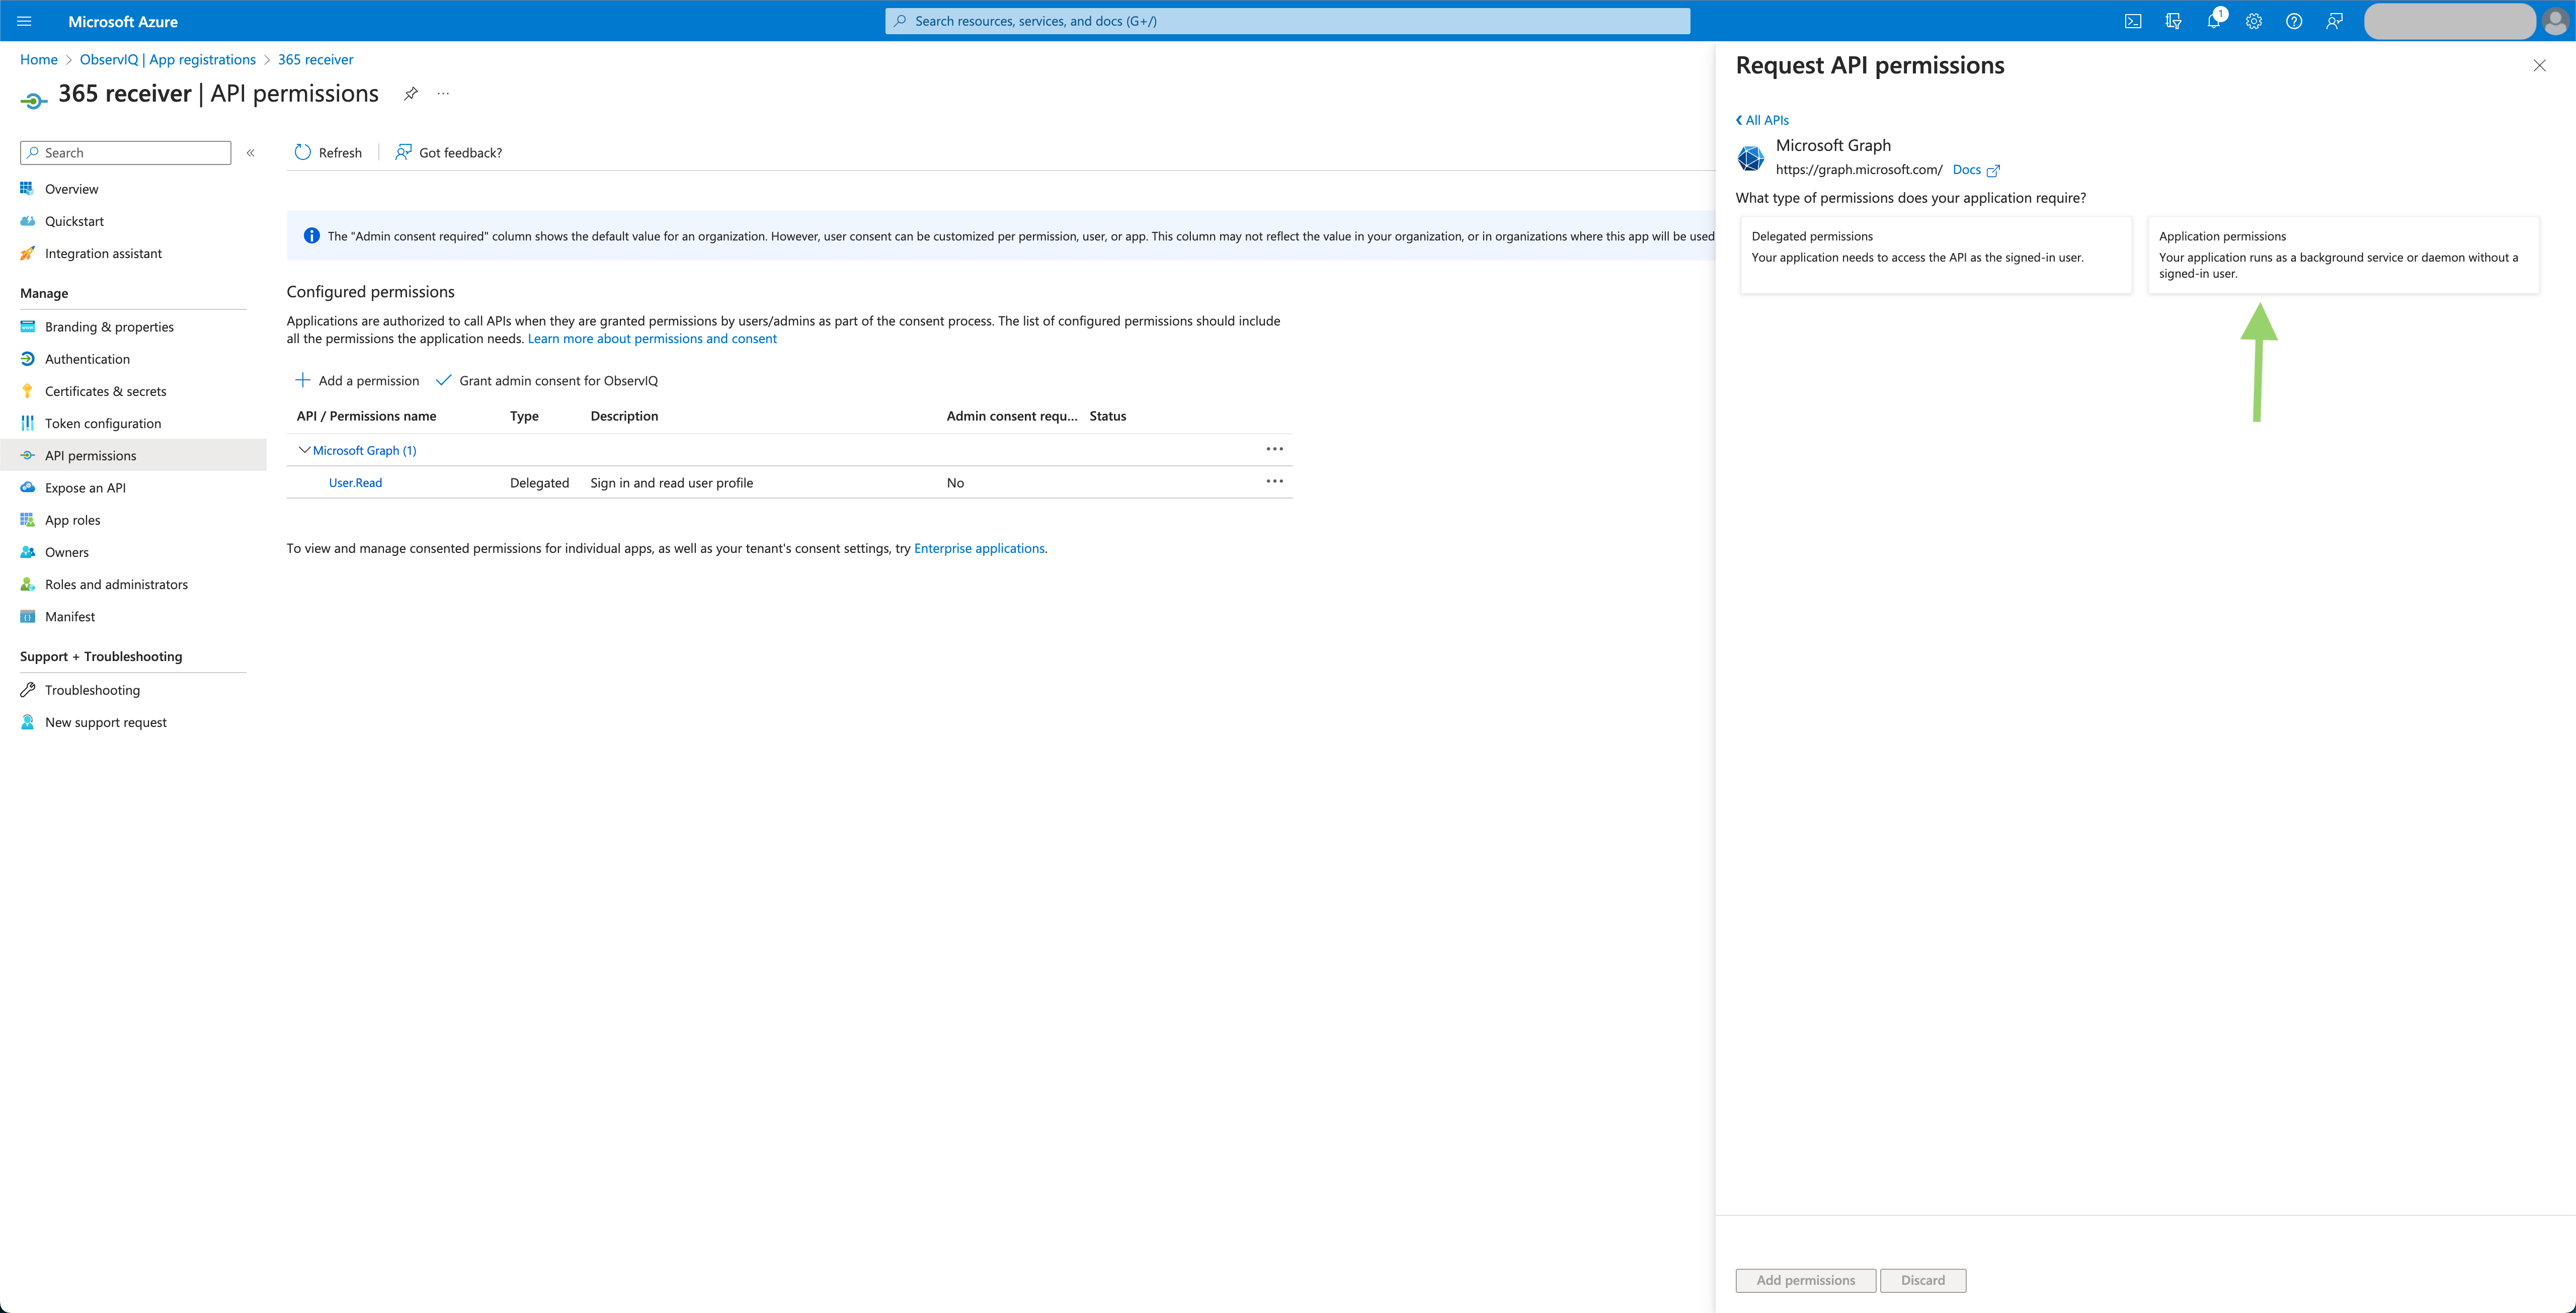Open portal settings gear
This screenshot has width=2576, height=1313.
pyautogui.click(x=2254, y=20)
